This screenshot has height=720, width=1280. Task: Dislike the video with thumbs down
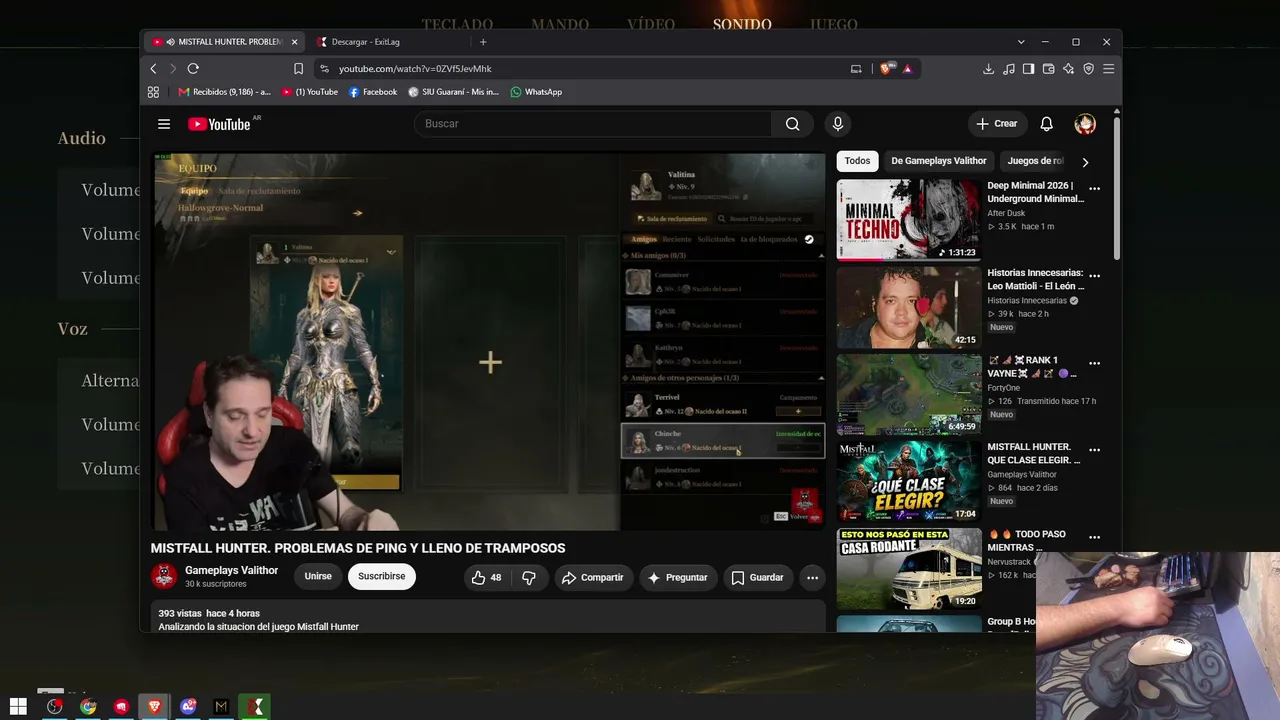click(529, 577)
